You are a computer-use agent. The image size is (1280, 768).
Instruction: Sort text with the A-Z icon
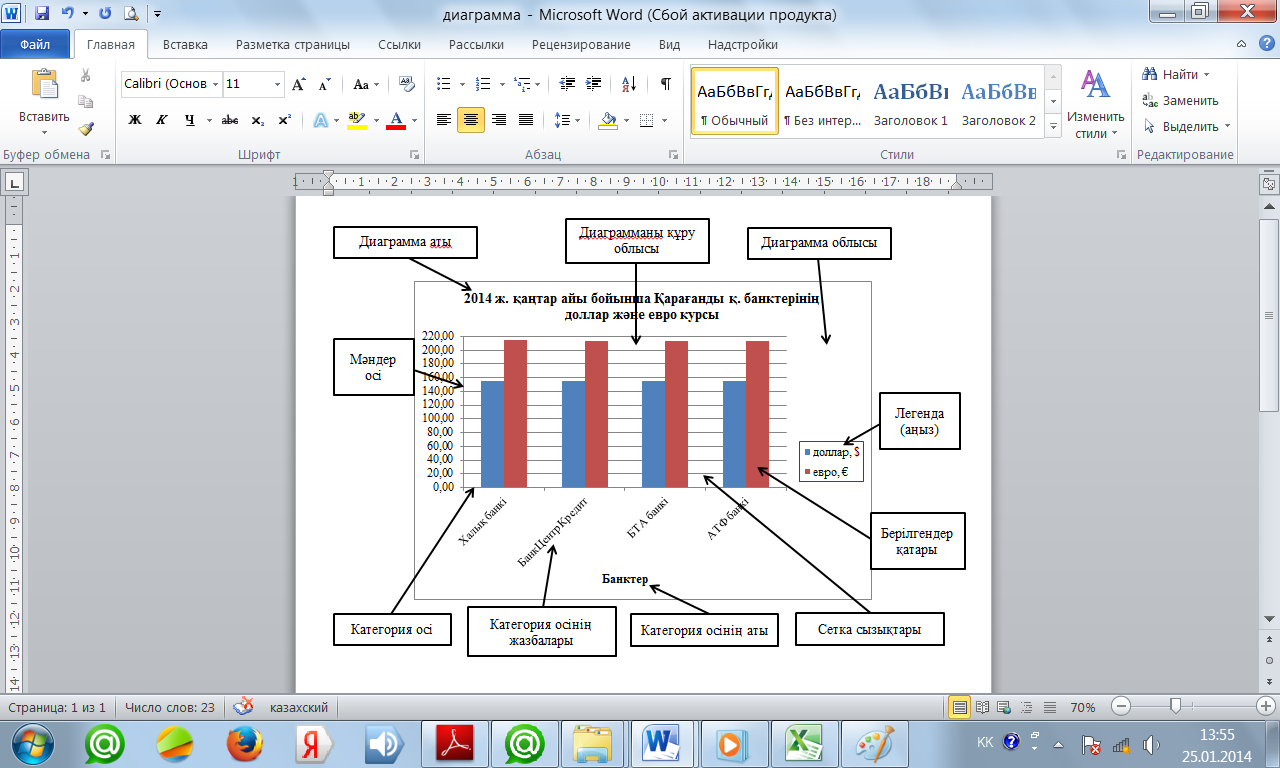(629, 84)
